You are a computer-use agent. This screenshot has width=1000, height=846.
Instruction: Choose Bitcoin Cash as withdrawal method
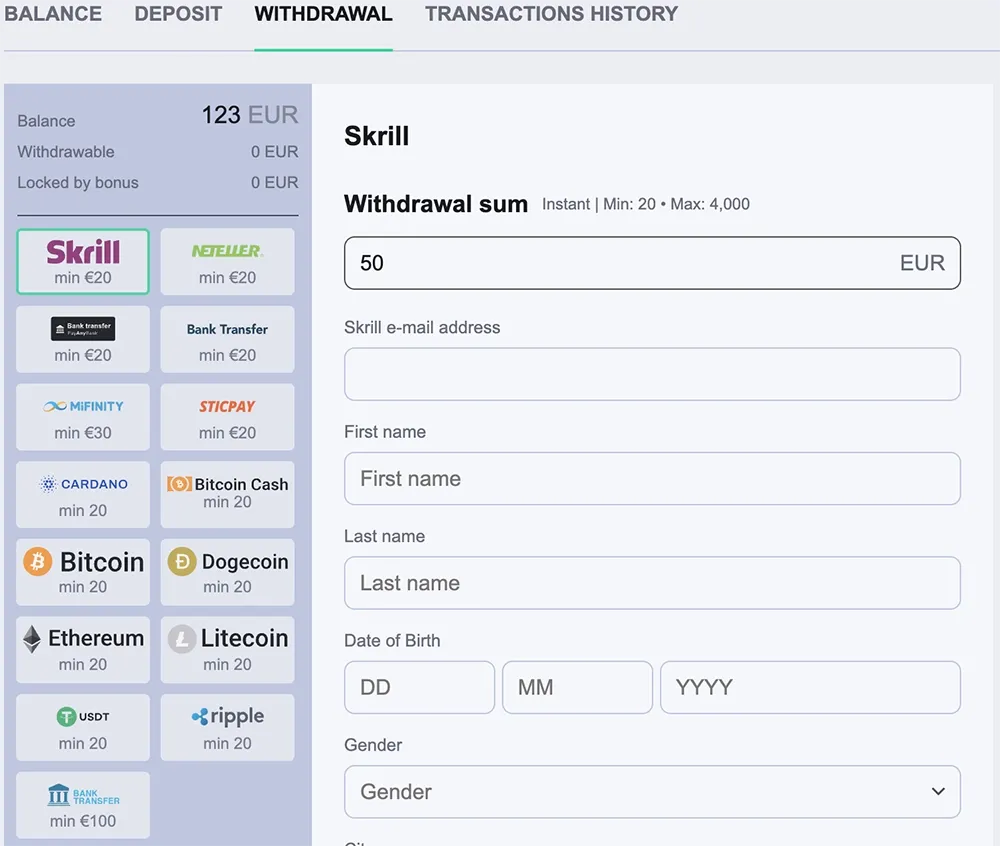click(227, 495)
